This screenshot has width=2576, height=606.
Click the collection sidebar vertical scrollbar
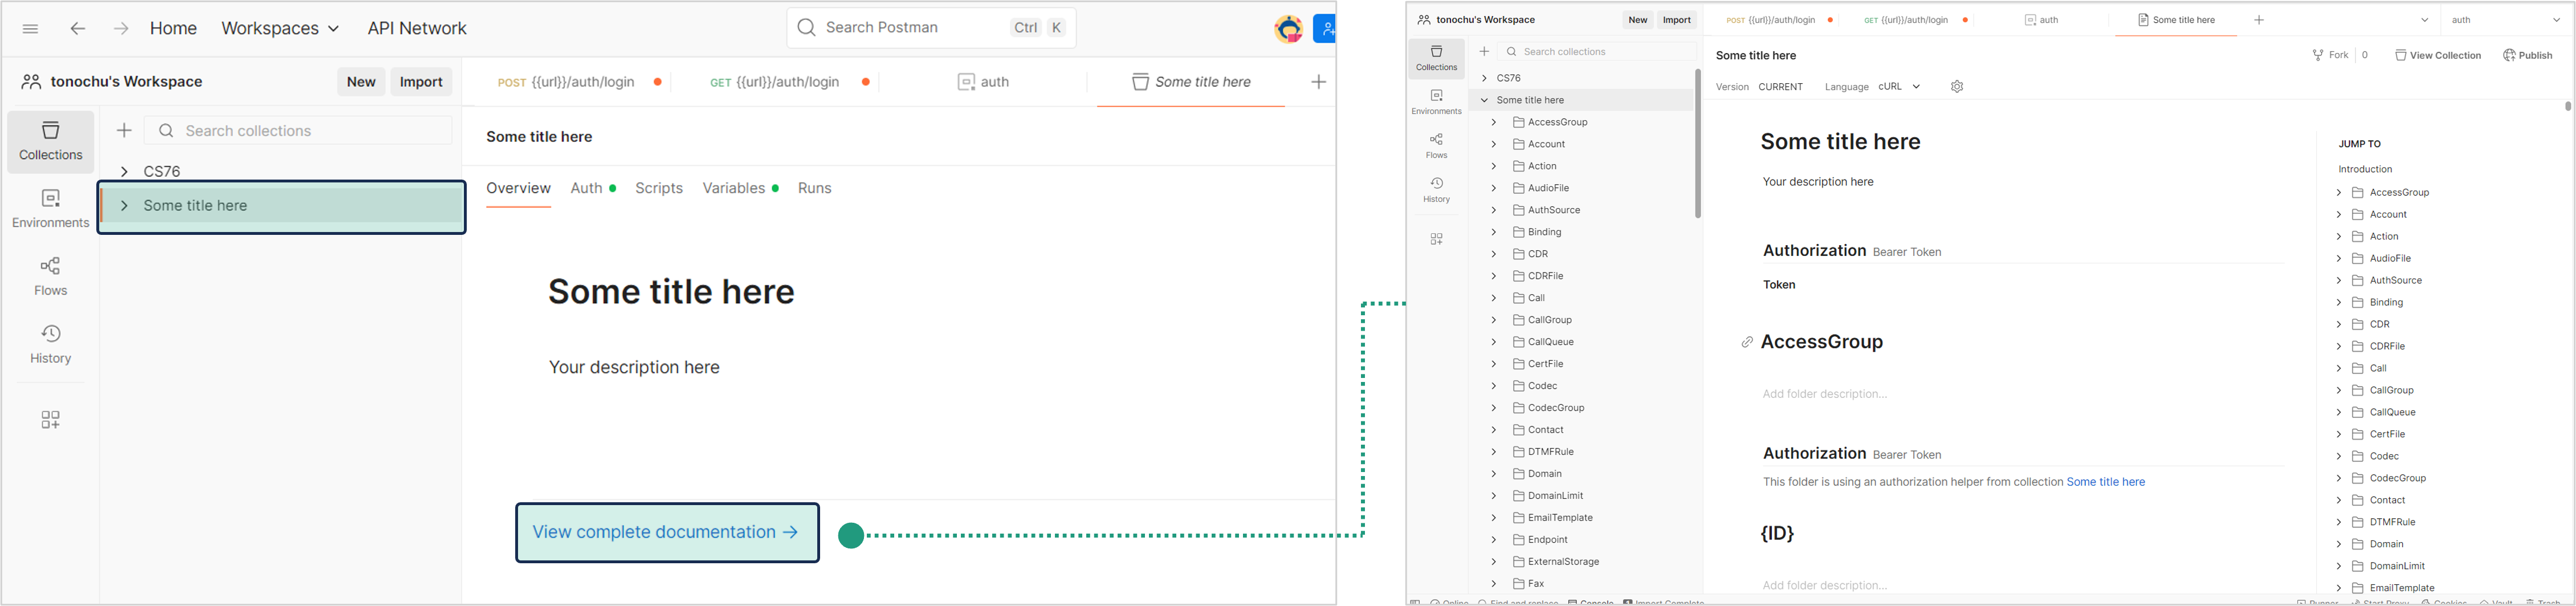(x=1697, y=144)
